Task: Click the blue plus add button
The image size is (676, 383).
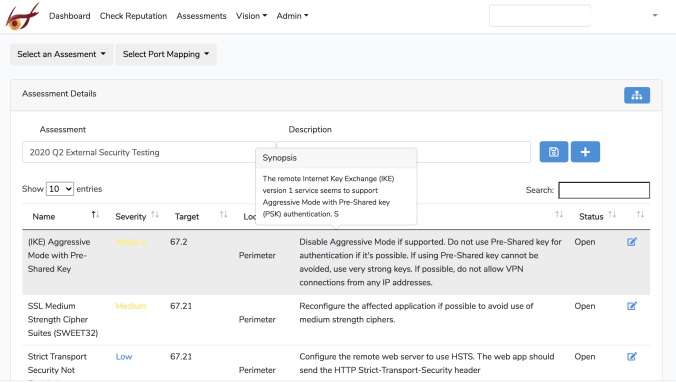Action: coord(585,152)
